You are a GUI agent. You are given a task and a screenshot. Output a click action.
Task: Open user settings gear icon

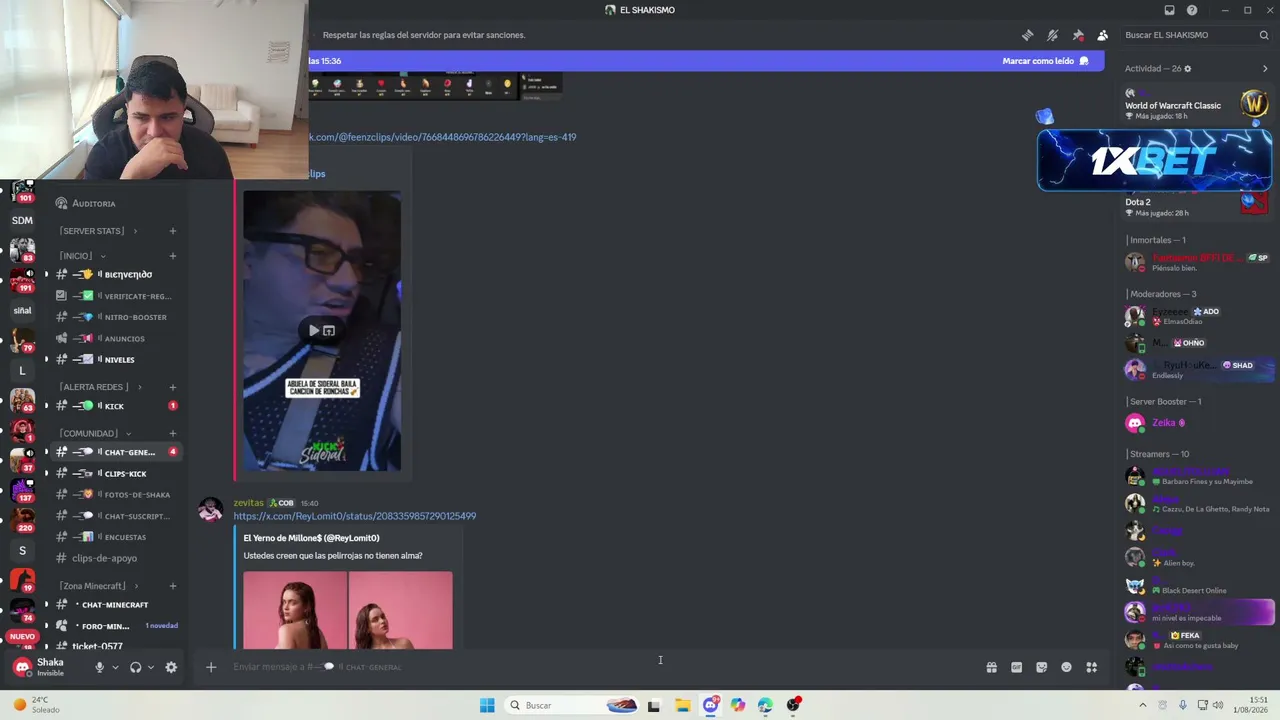pyautogui.click(x=171, y=667)
